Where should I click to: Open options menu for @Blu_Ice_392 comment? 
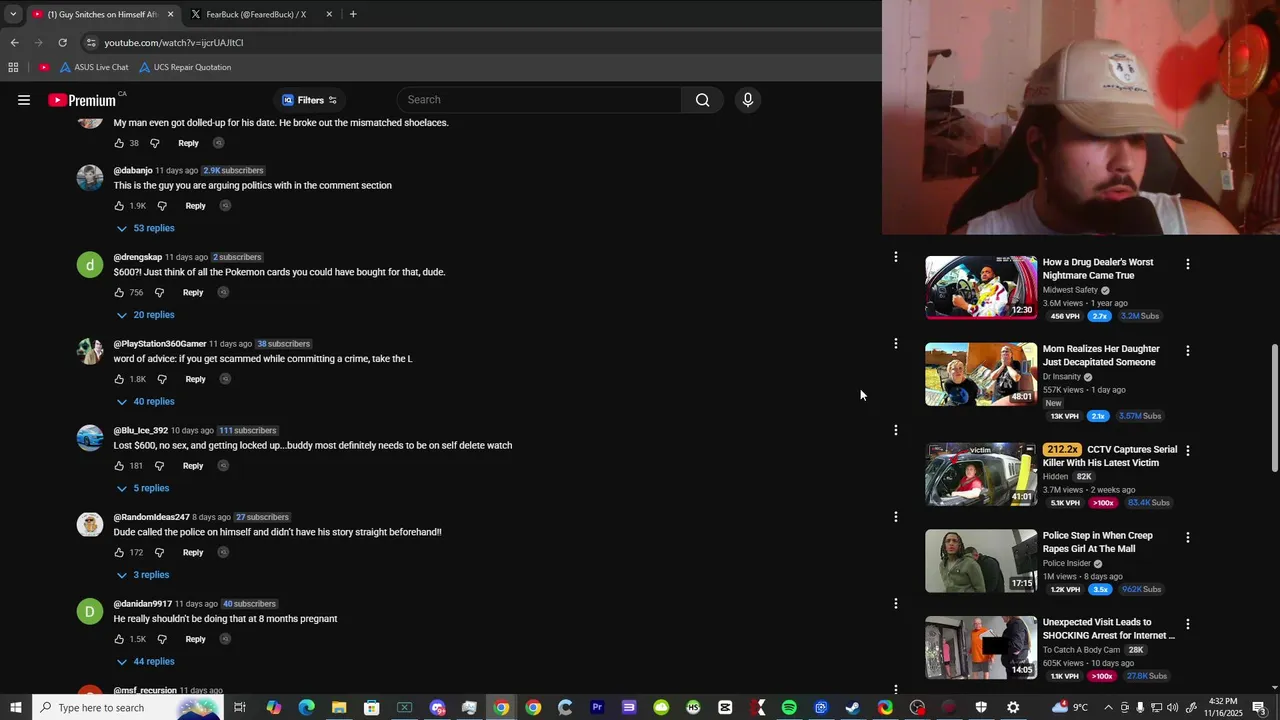pos(896,430)
